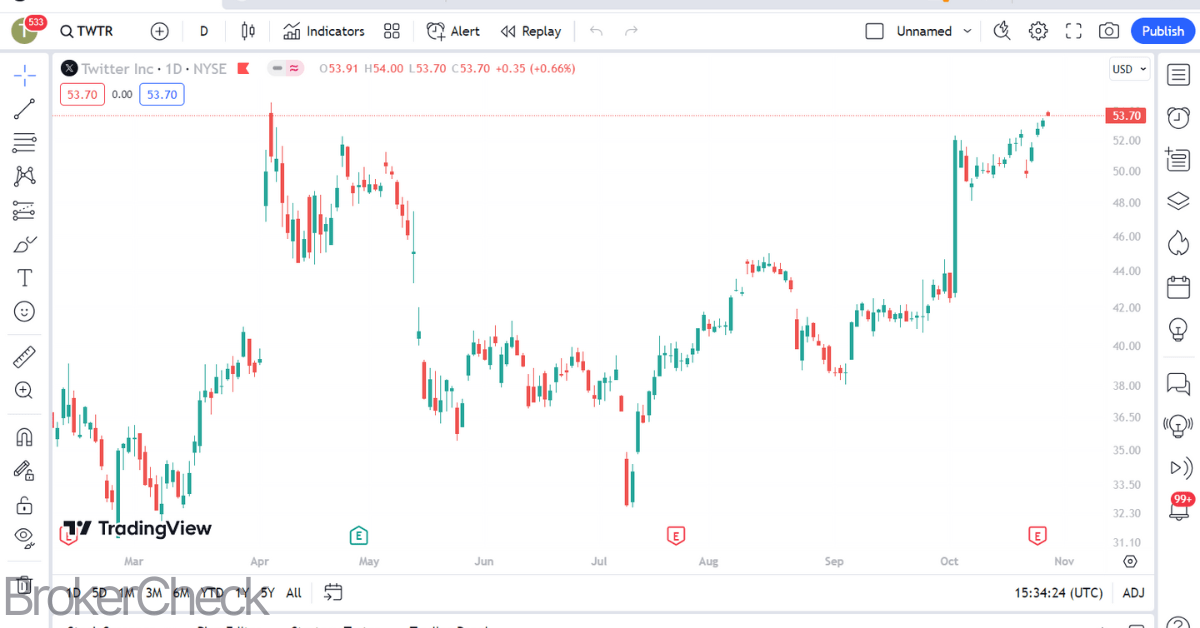This screenshot has width=1200, height=628.
Task: Open calendar panel
Action: click(1178, 287)
